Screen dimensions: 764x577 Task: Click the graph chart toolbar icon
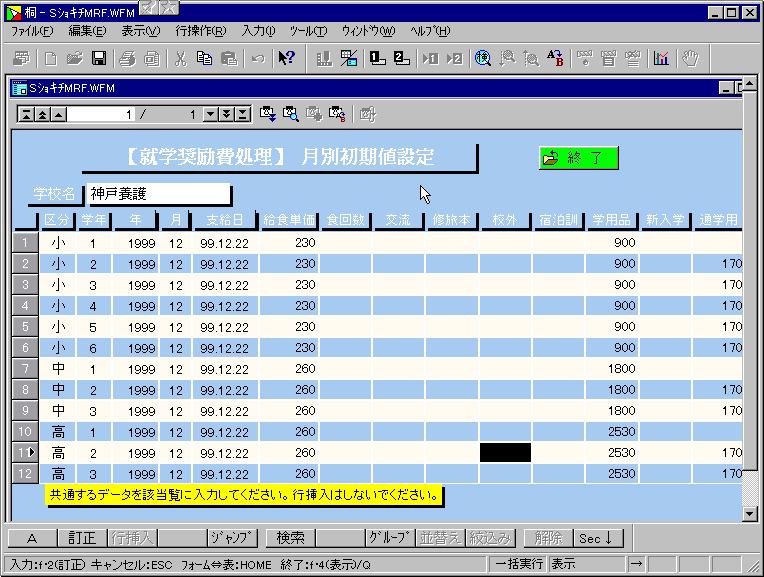pos(661,59)
